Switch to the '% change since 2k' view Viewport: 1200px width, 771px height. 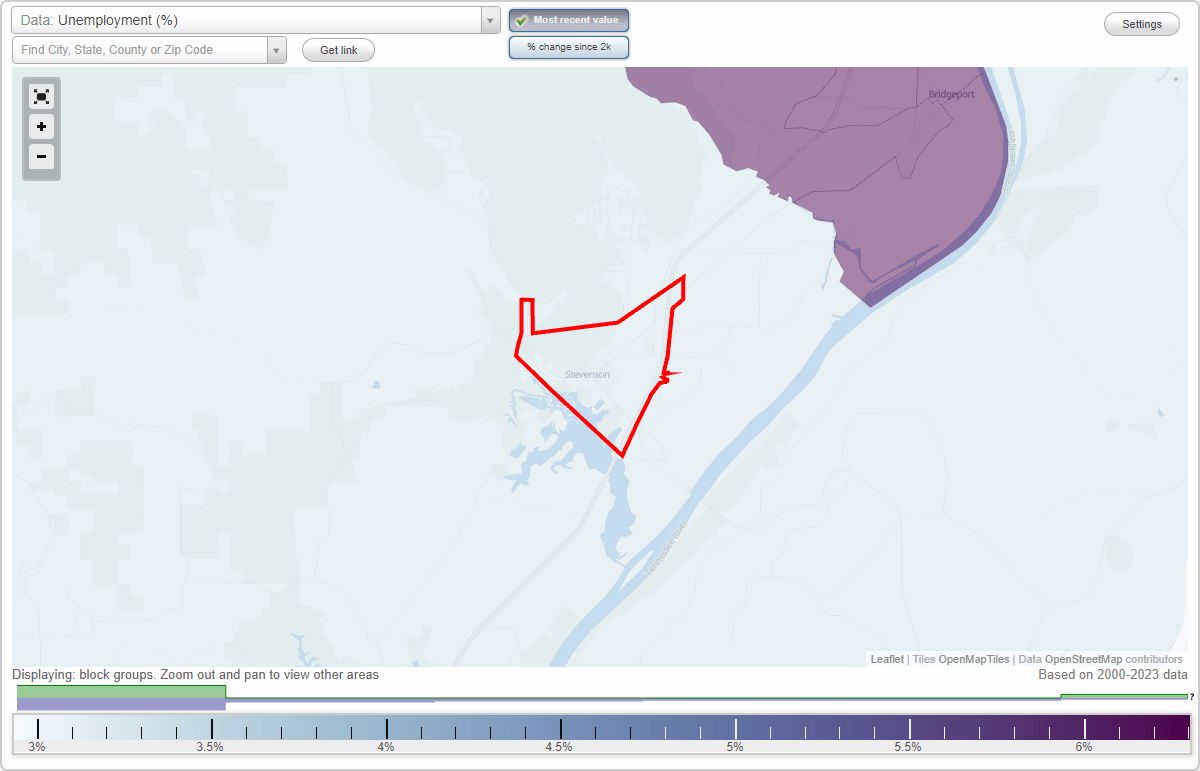[x=568, y=46]
